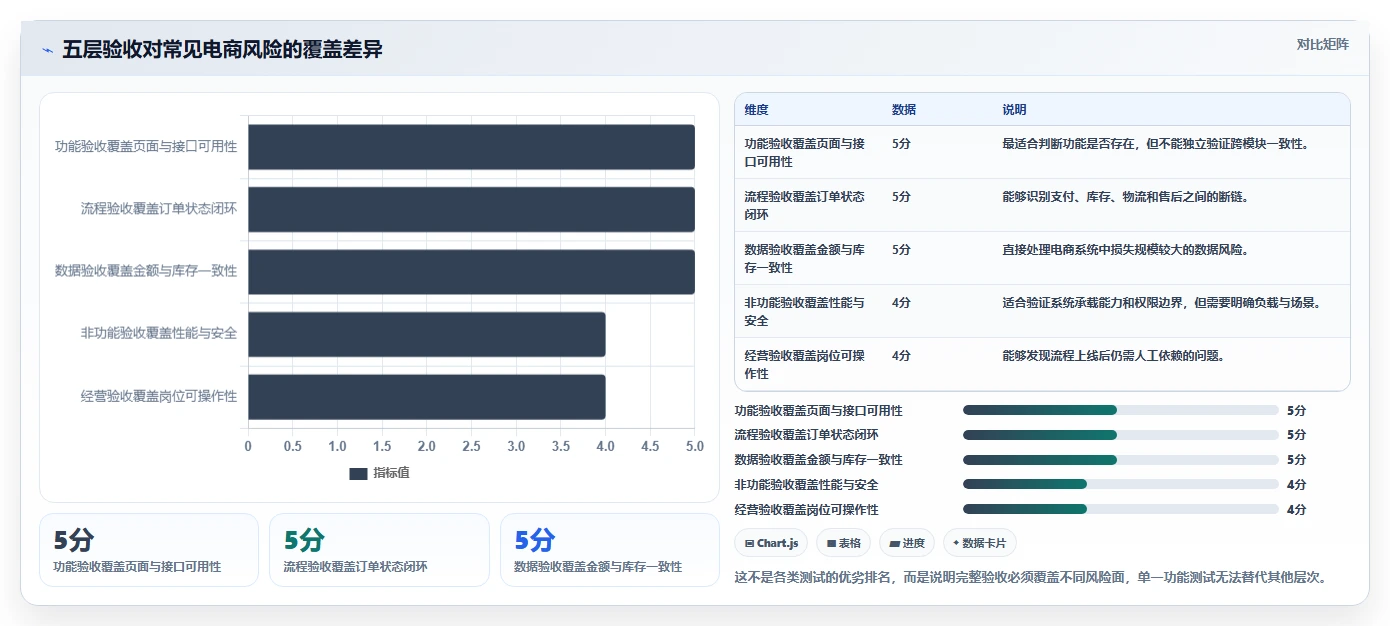1390x626 pixels.
Task: Click chart axis label 经营验收覆盖岗位可操作性
Action: click(x=159, y=396)
